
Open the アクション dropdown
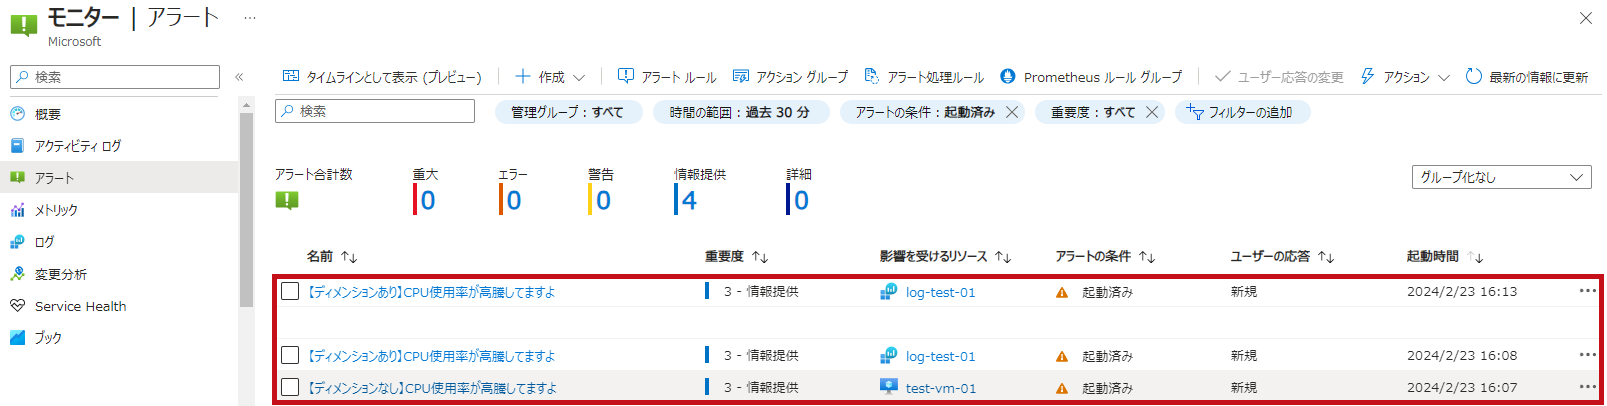(1405, 77)
